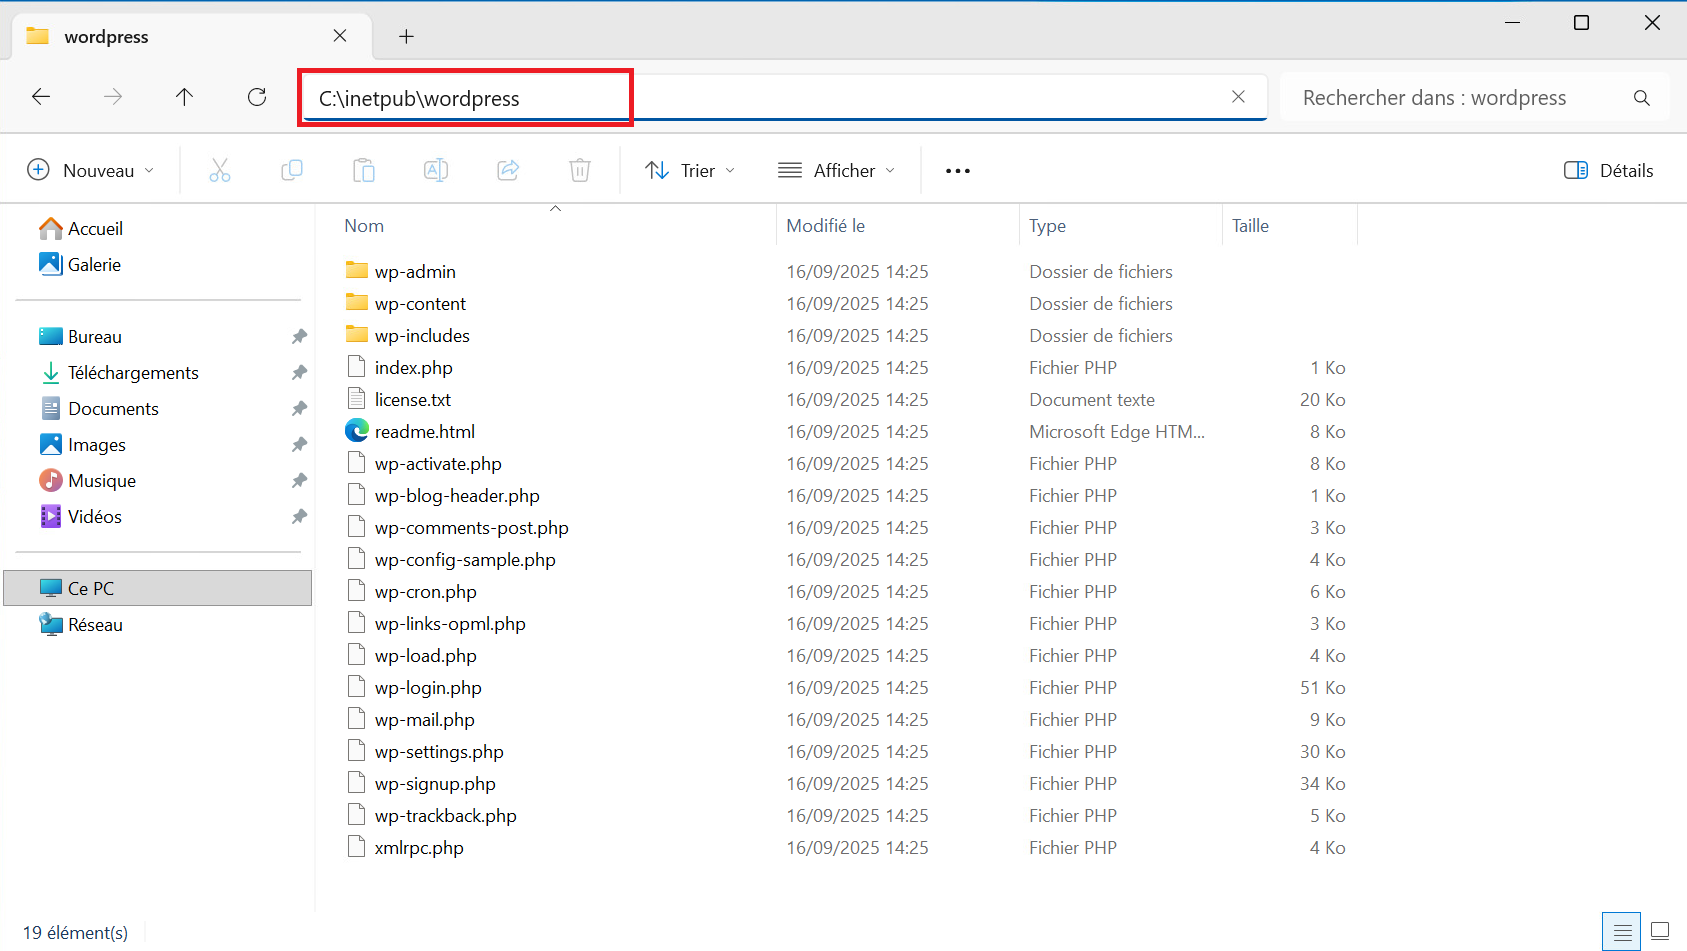1687x951 pixels.
Task: Open the Afficher view options menu
Action: pos(836,170)
